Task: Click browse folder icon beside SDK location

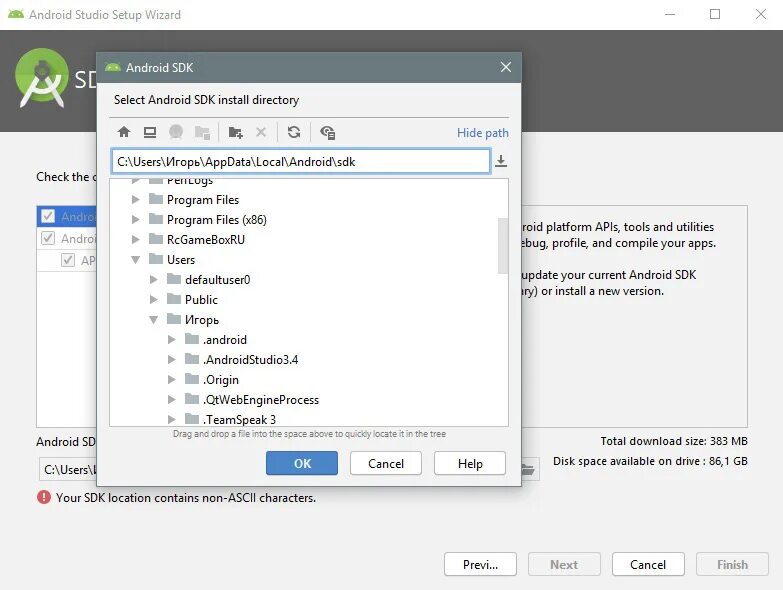Action: (529, 469)
